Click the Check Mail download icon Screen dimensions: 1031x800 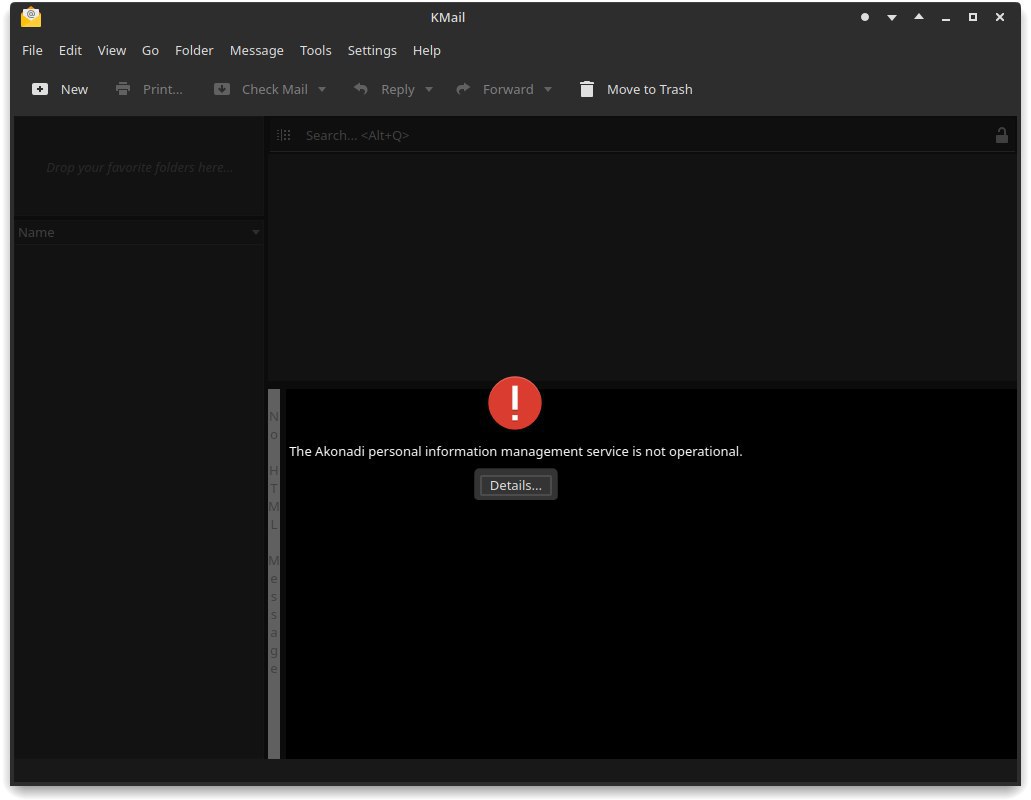[x=222, y=89]
